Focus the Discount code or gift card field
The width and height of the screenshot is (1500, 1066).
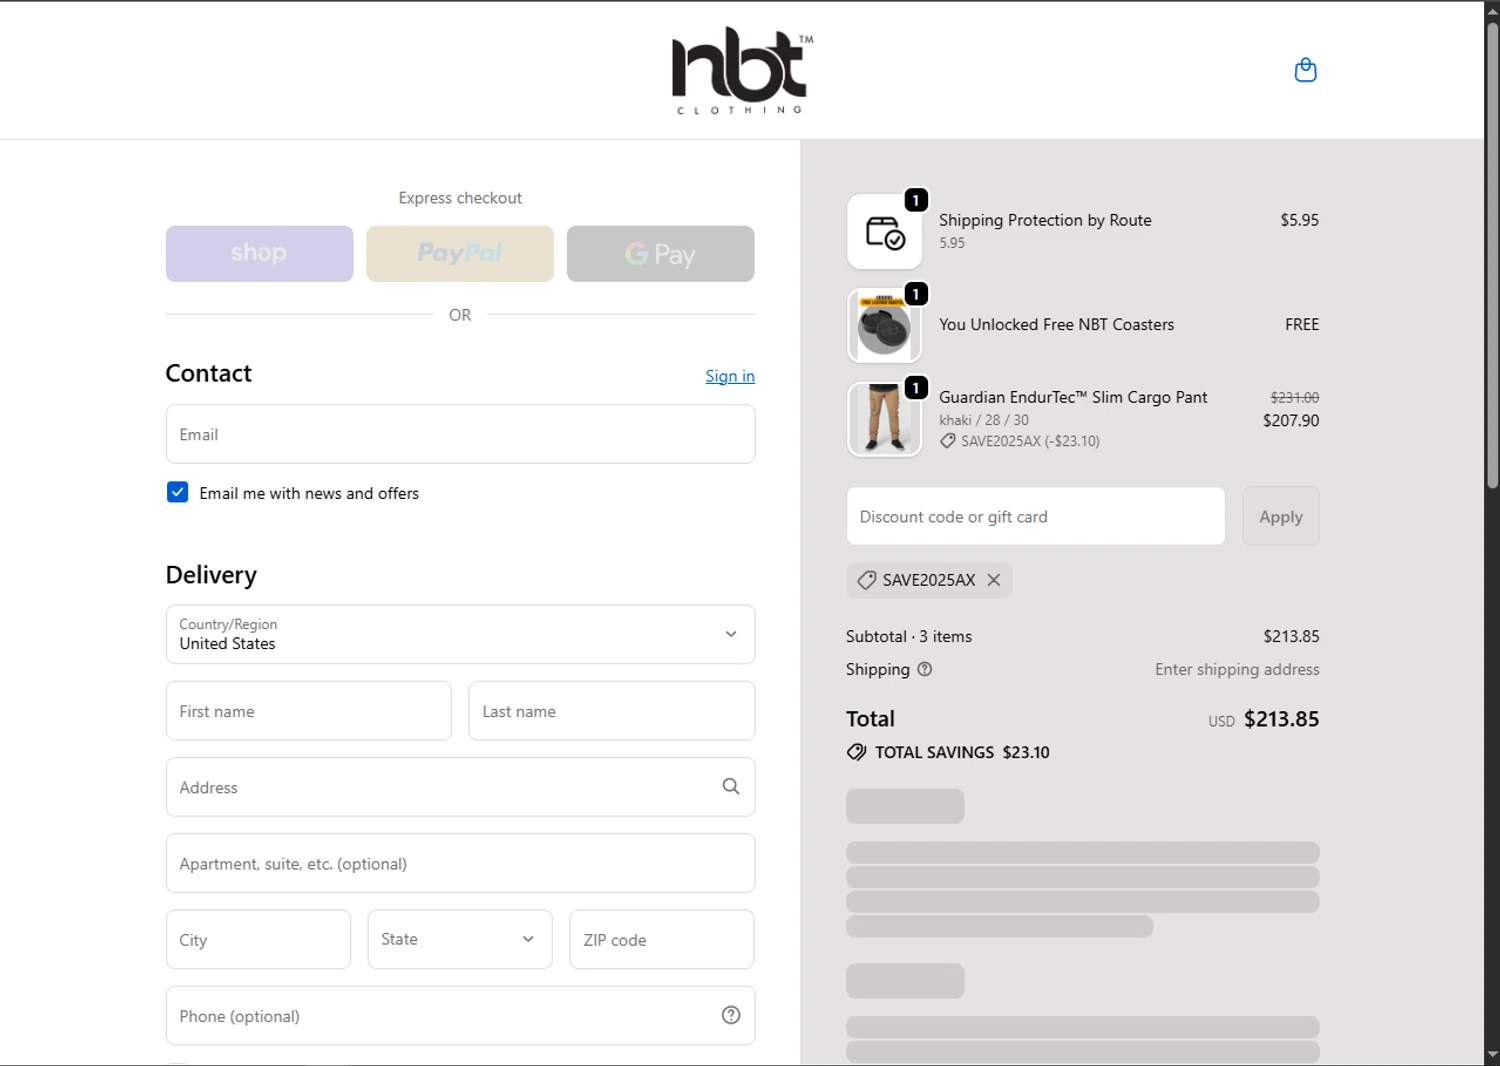pyautogui.click(x=1036, y=516)
